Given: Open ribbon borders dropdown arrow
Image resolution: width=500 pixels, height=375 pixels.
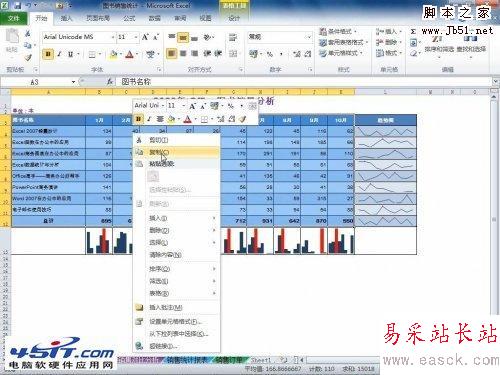Looking at the screenshot, I should pos(100,54).
